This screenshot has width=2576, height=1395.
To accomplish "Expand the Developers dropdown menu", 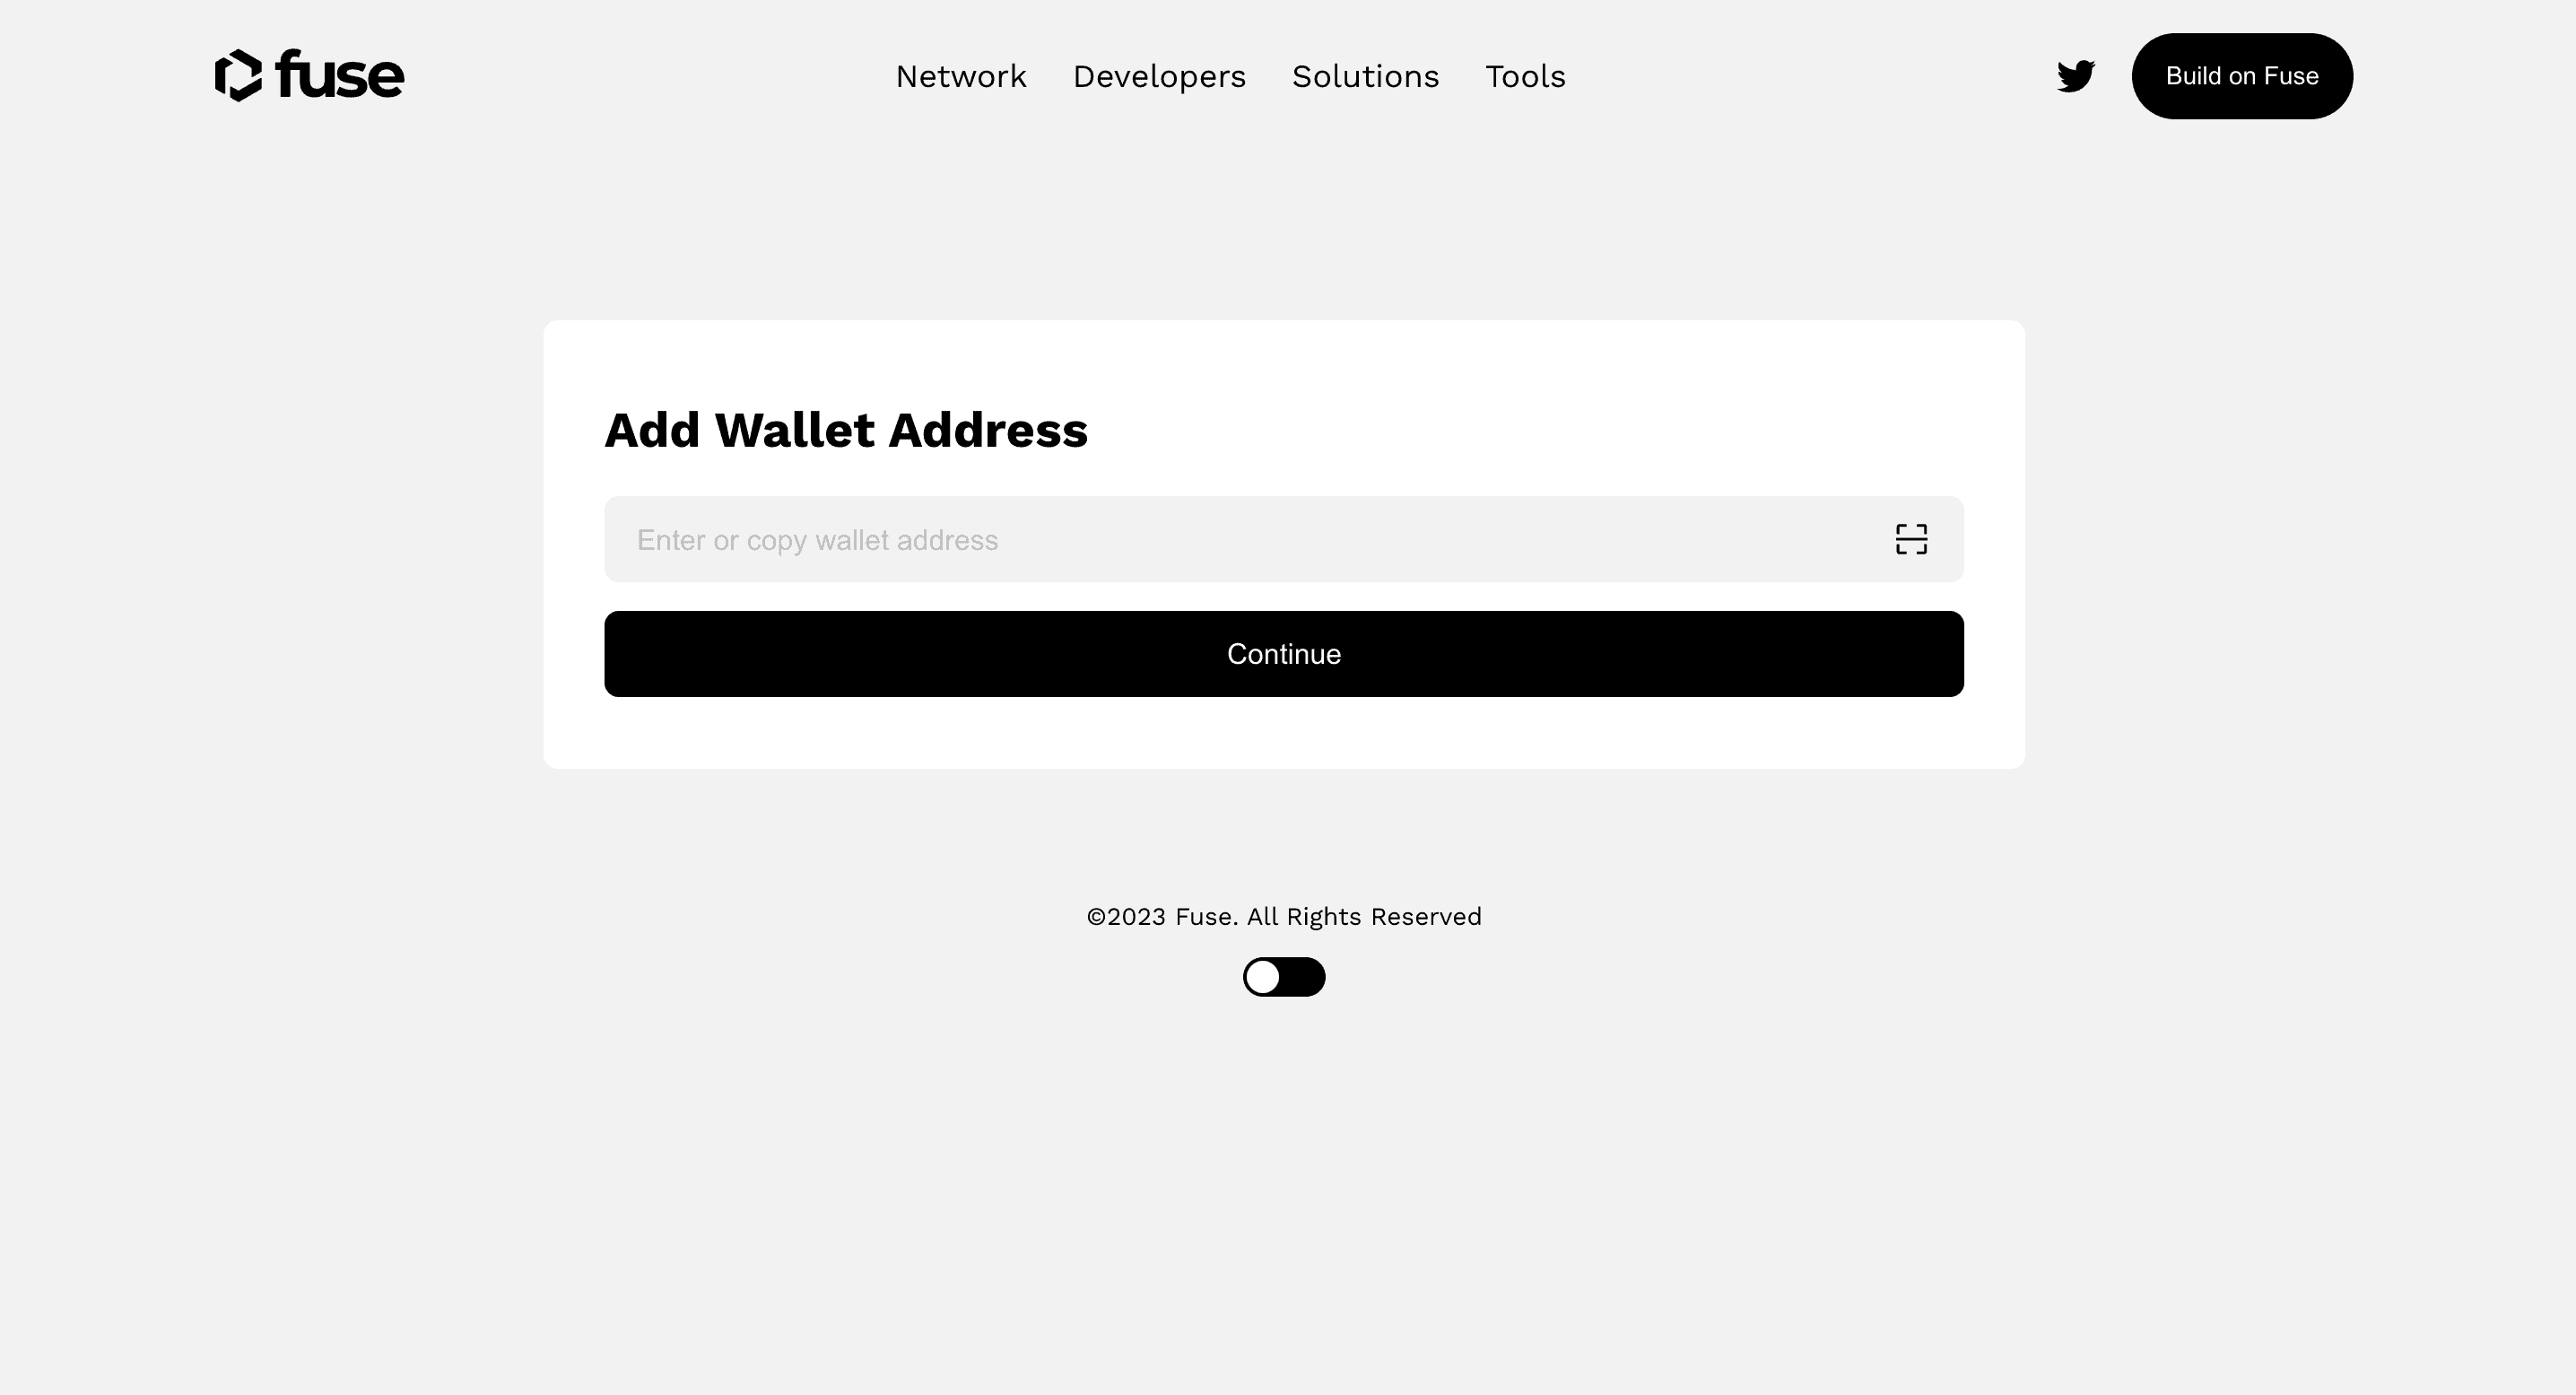I will click(x=1159, y=75).
